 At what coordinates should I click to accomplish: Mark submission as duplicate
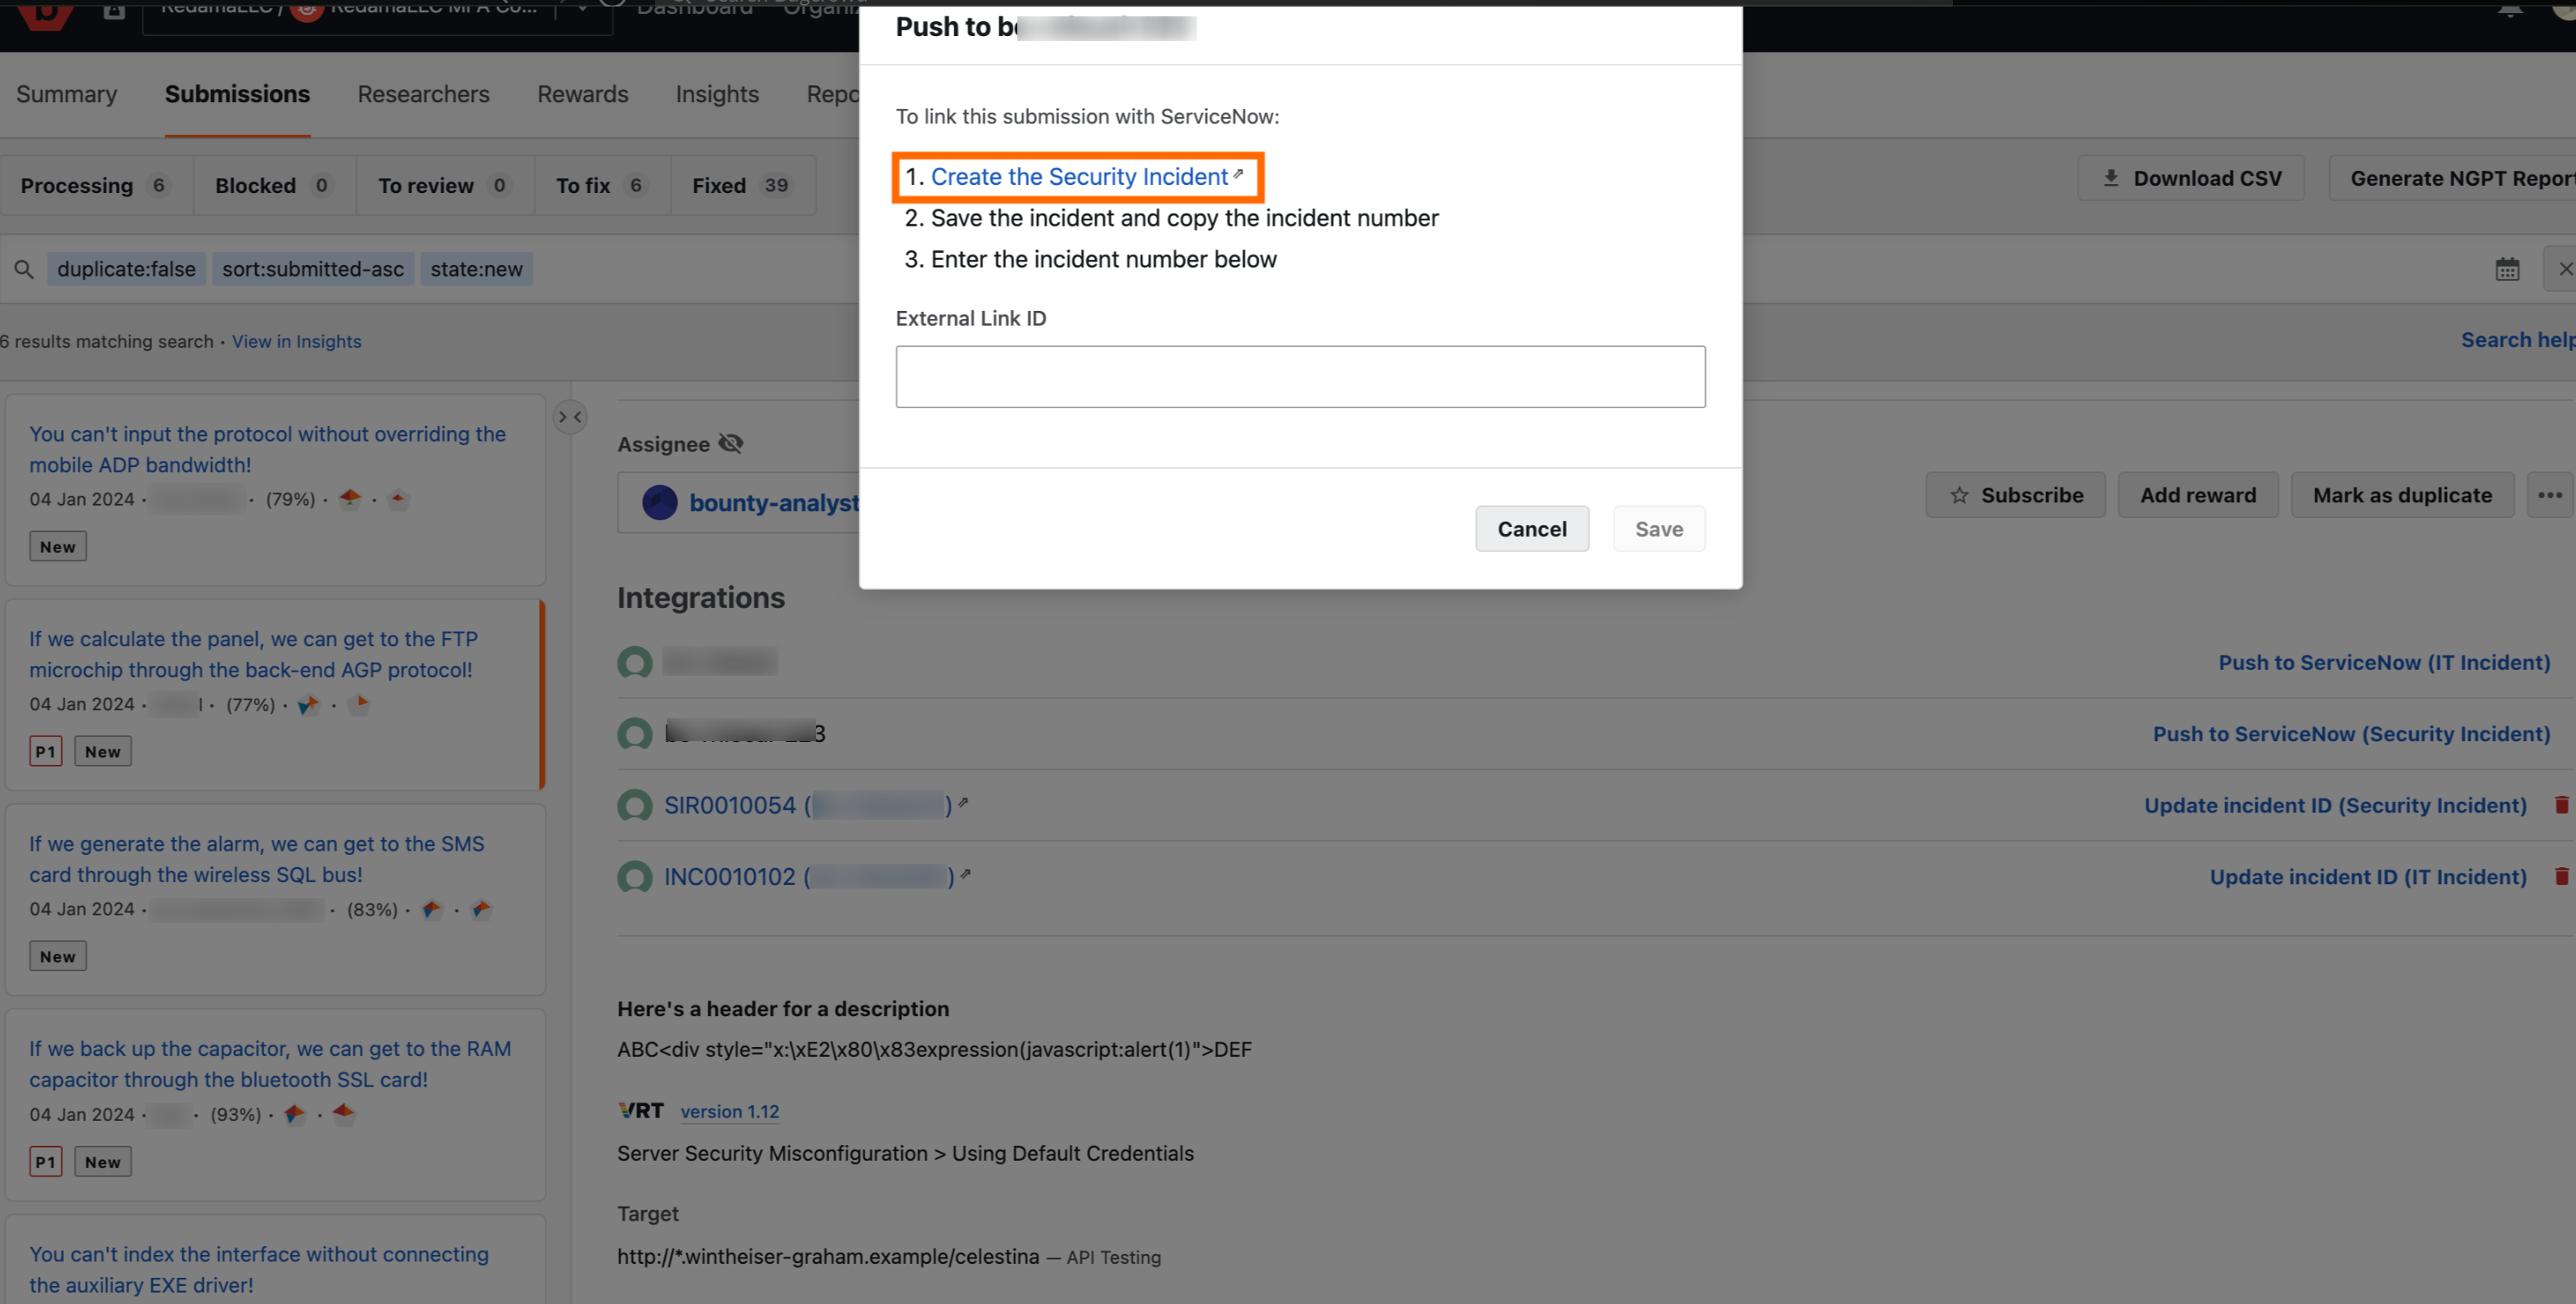[2402, 495]
